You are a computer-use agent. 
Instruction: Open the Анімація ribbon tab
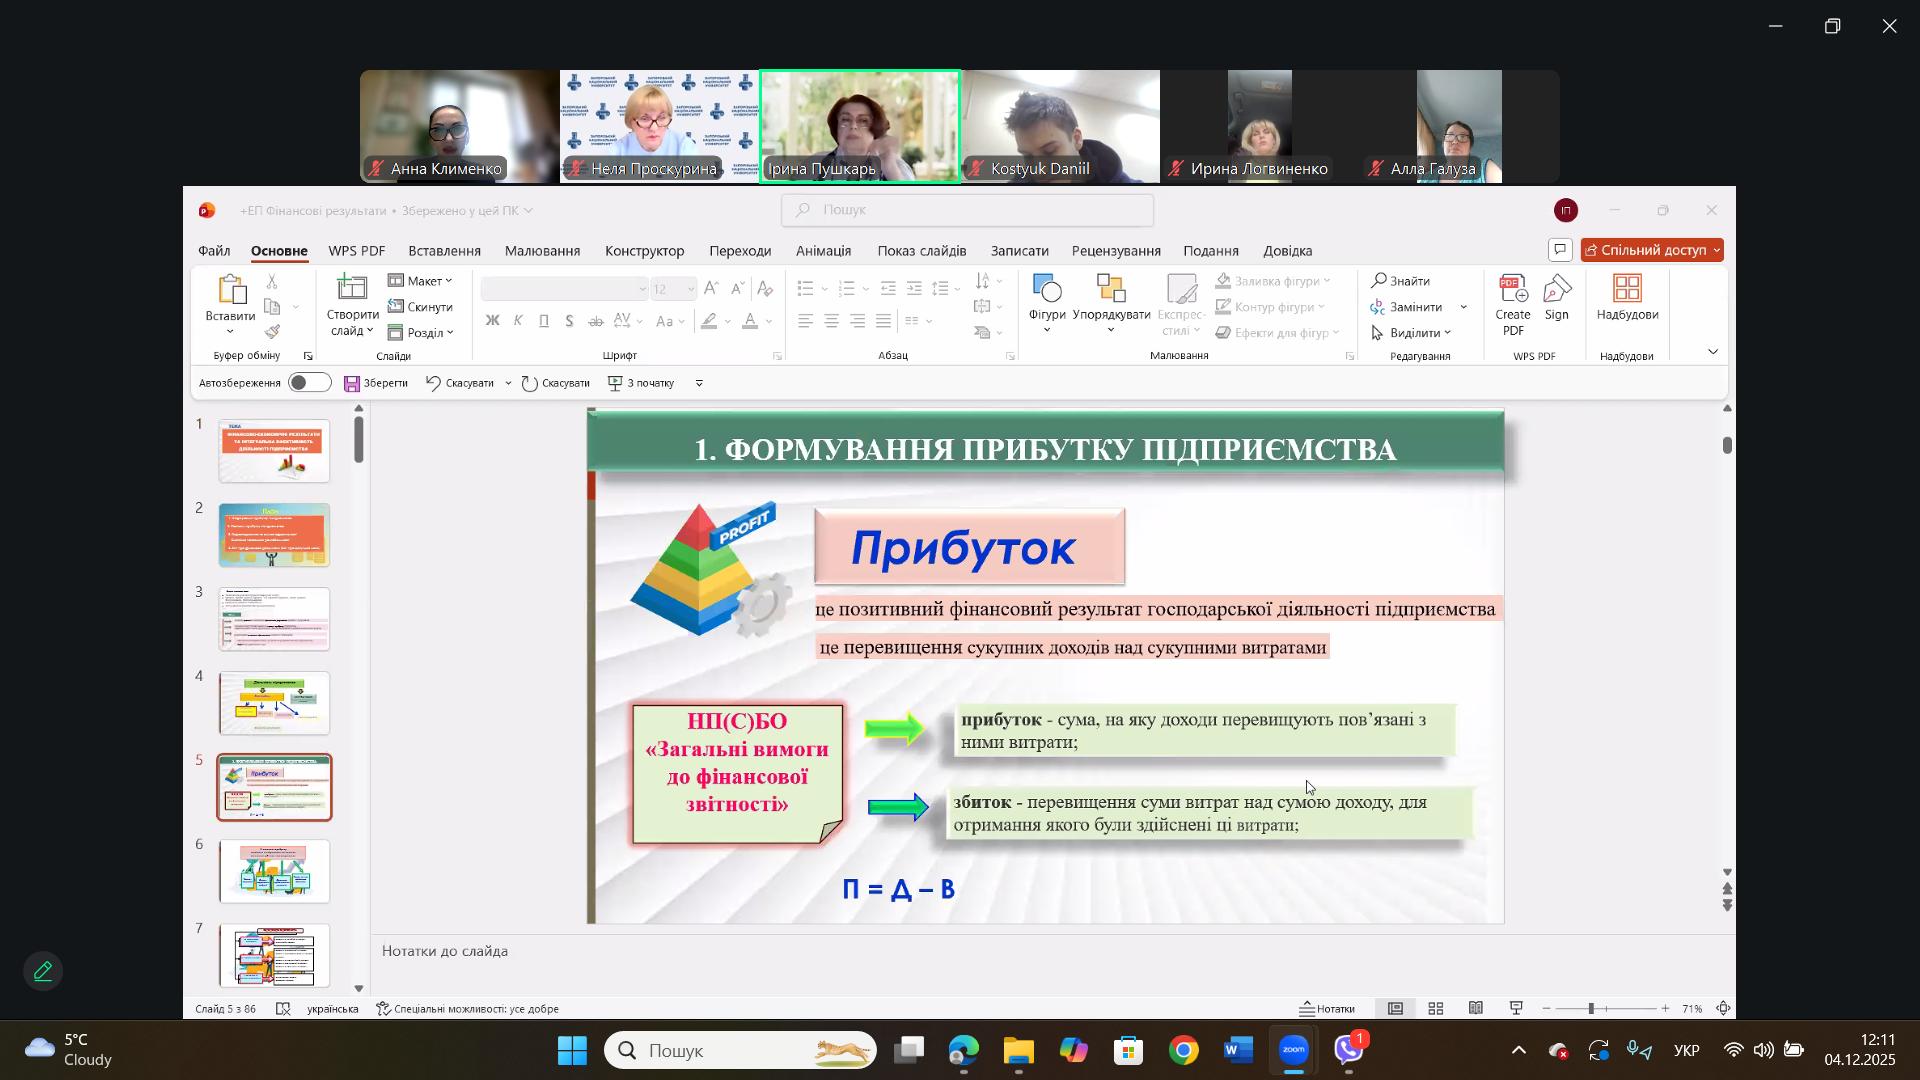(x=823, y=251)
